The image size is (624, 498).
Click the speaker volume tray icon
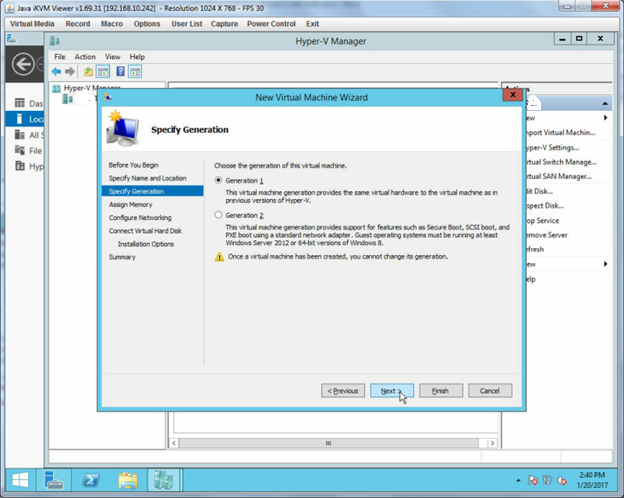[x=562, y=480]
